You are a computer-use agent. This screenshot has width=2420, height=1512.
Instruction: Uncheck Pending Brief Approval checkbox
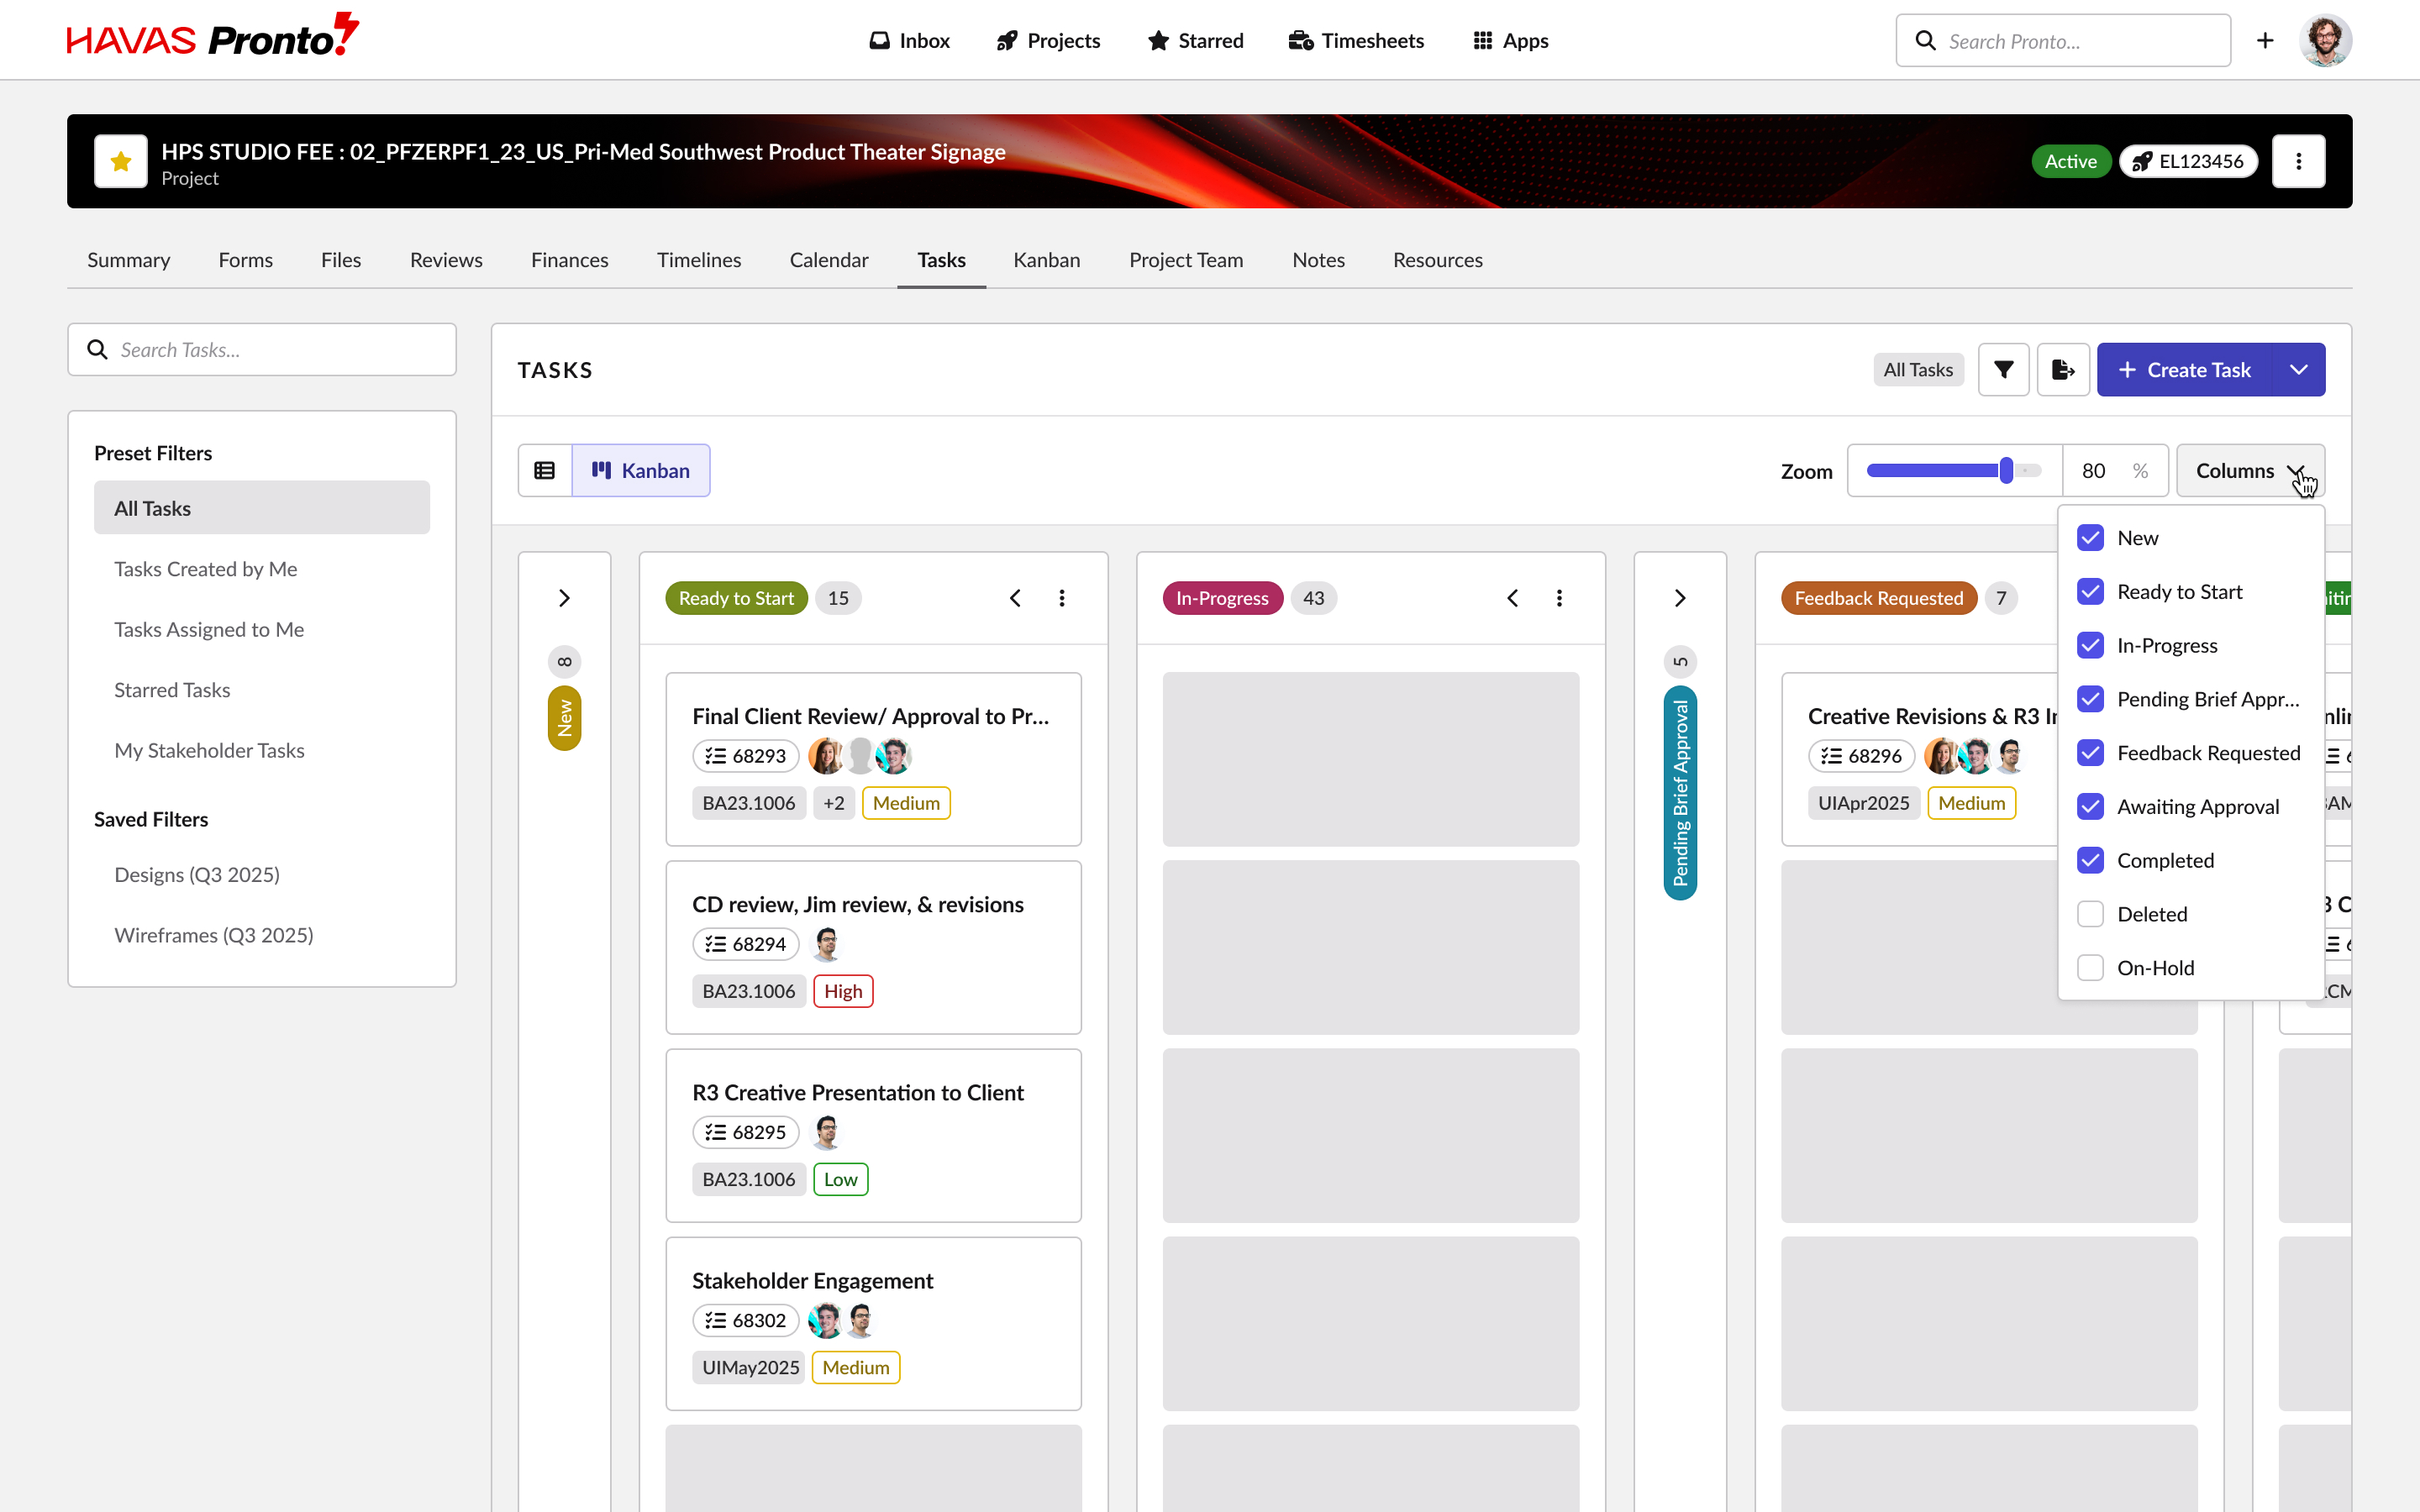(2090, 699)
